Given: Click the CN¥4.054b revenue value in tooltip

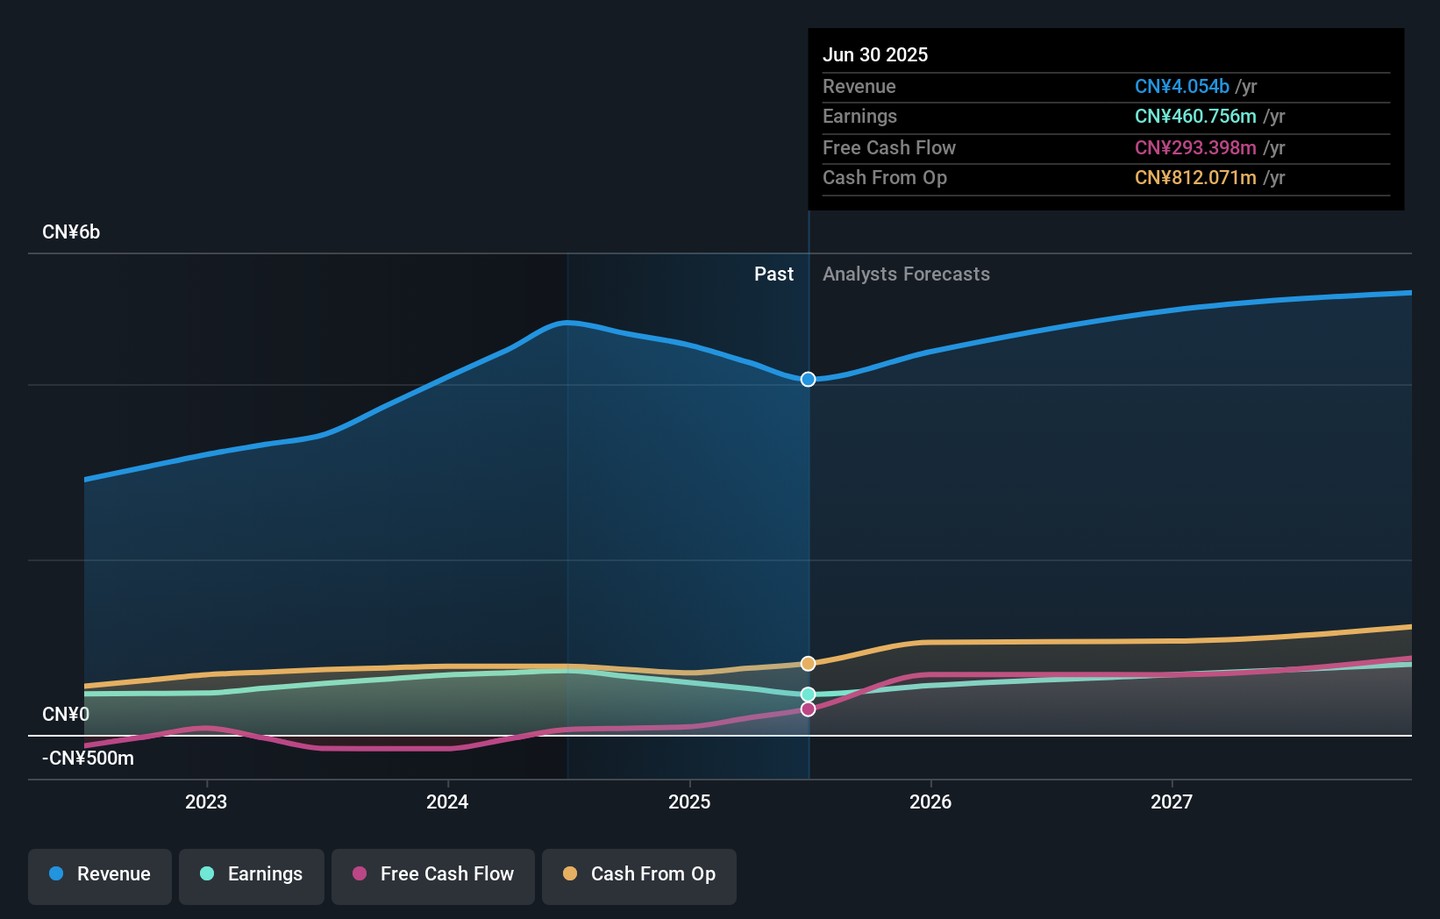Looking at the screenshot, I should (x=1181, y=87).
